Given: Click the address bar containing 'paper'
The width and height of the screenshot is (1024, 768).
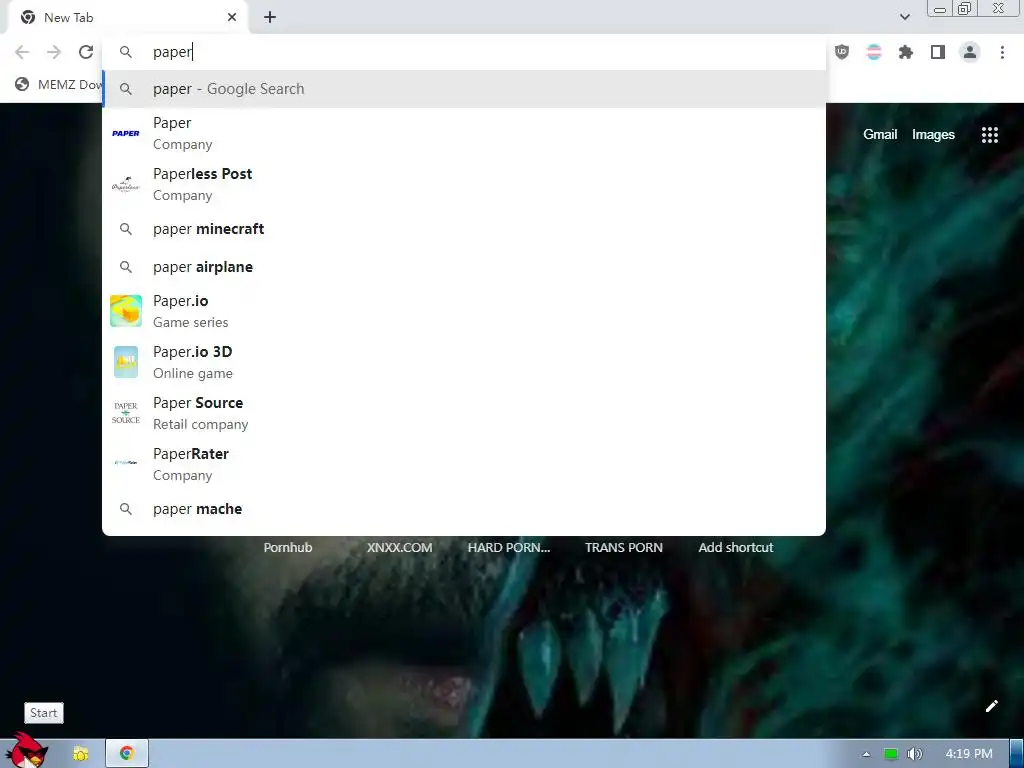Looking at the screenshot, I should pyautogui.click(x=464, y=52).
